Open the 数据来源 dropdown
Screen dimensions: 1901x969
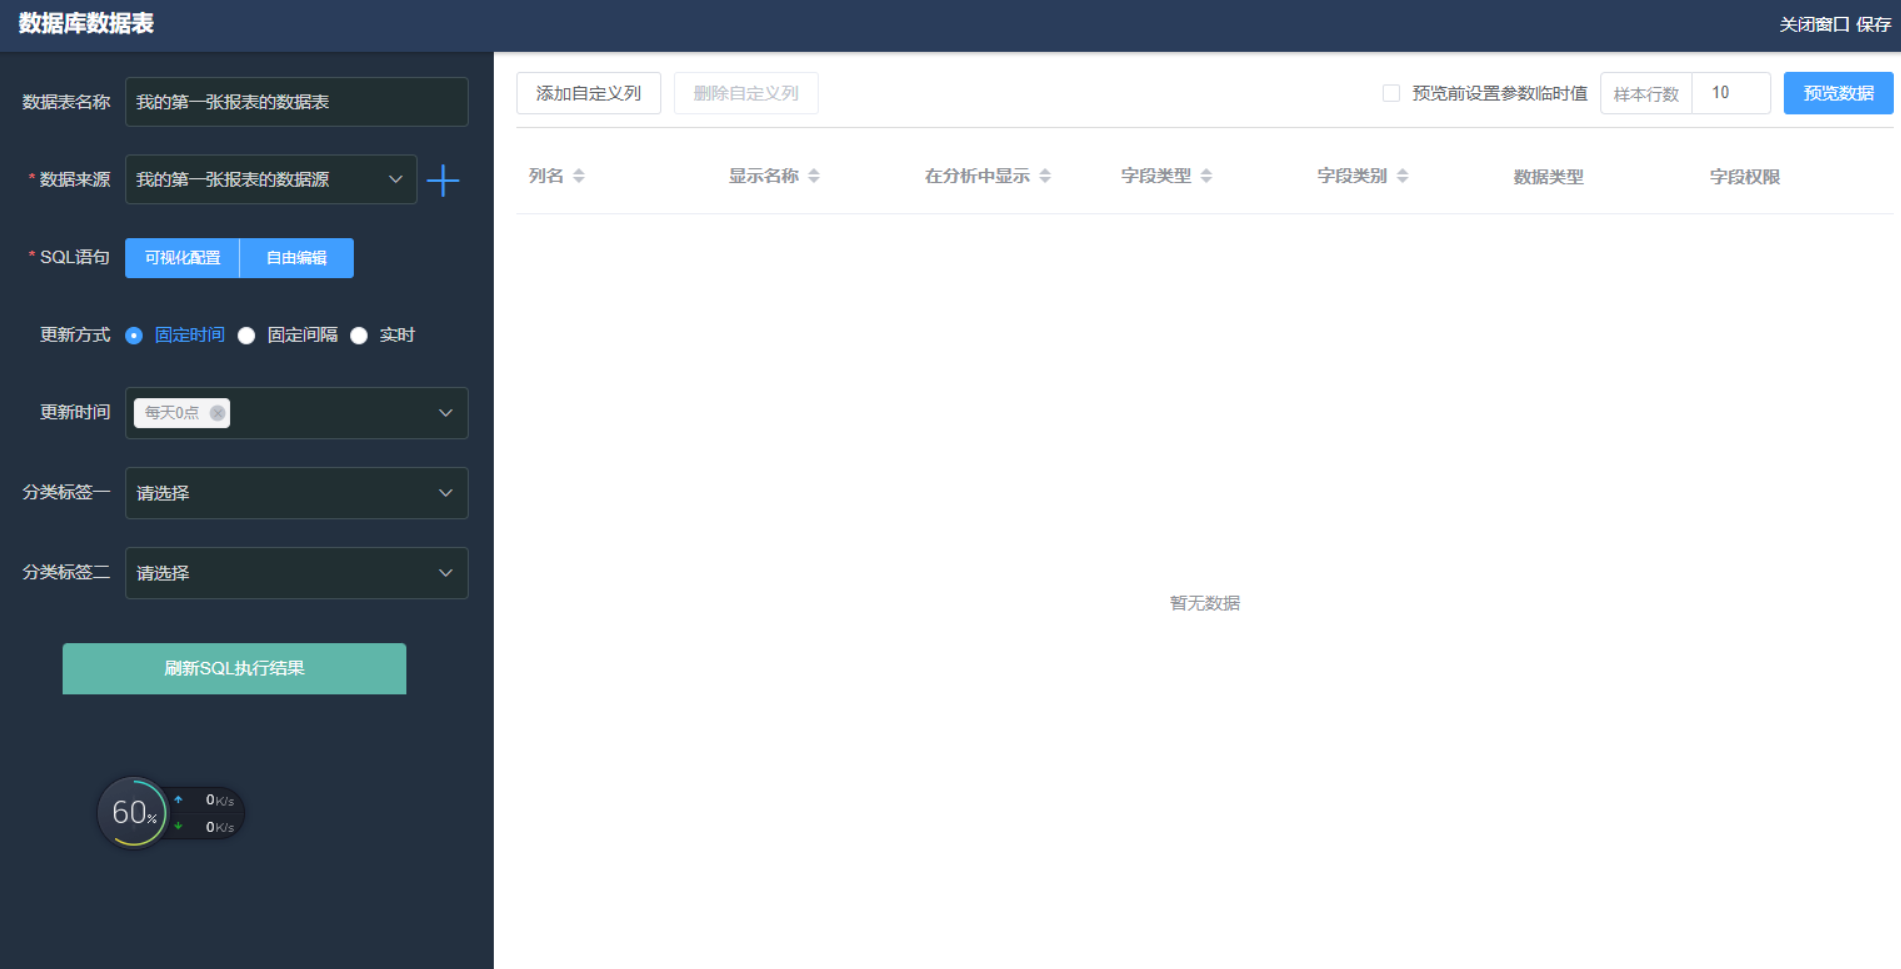tap(271, 180)
